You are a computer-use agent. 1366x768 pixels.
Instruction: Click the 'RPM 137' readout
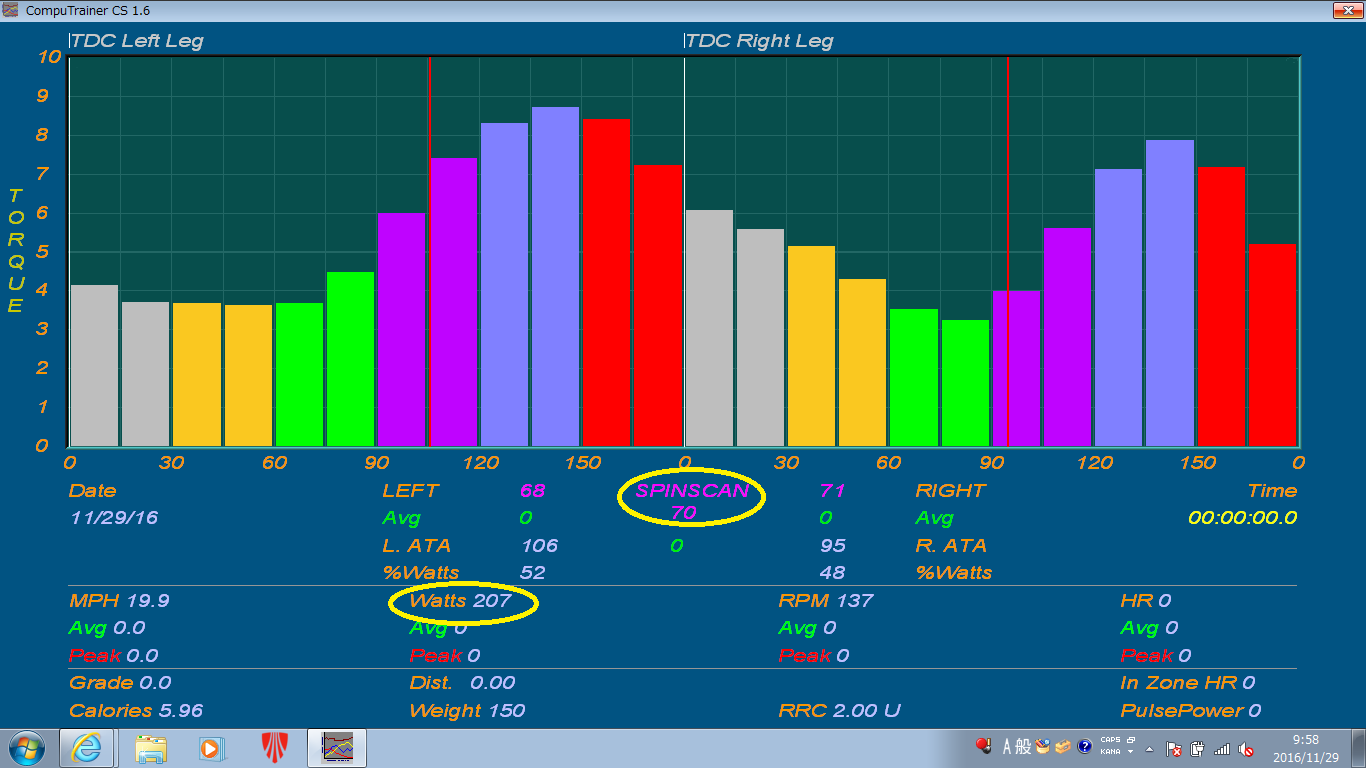(826, 600)
